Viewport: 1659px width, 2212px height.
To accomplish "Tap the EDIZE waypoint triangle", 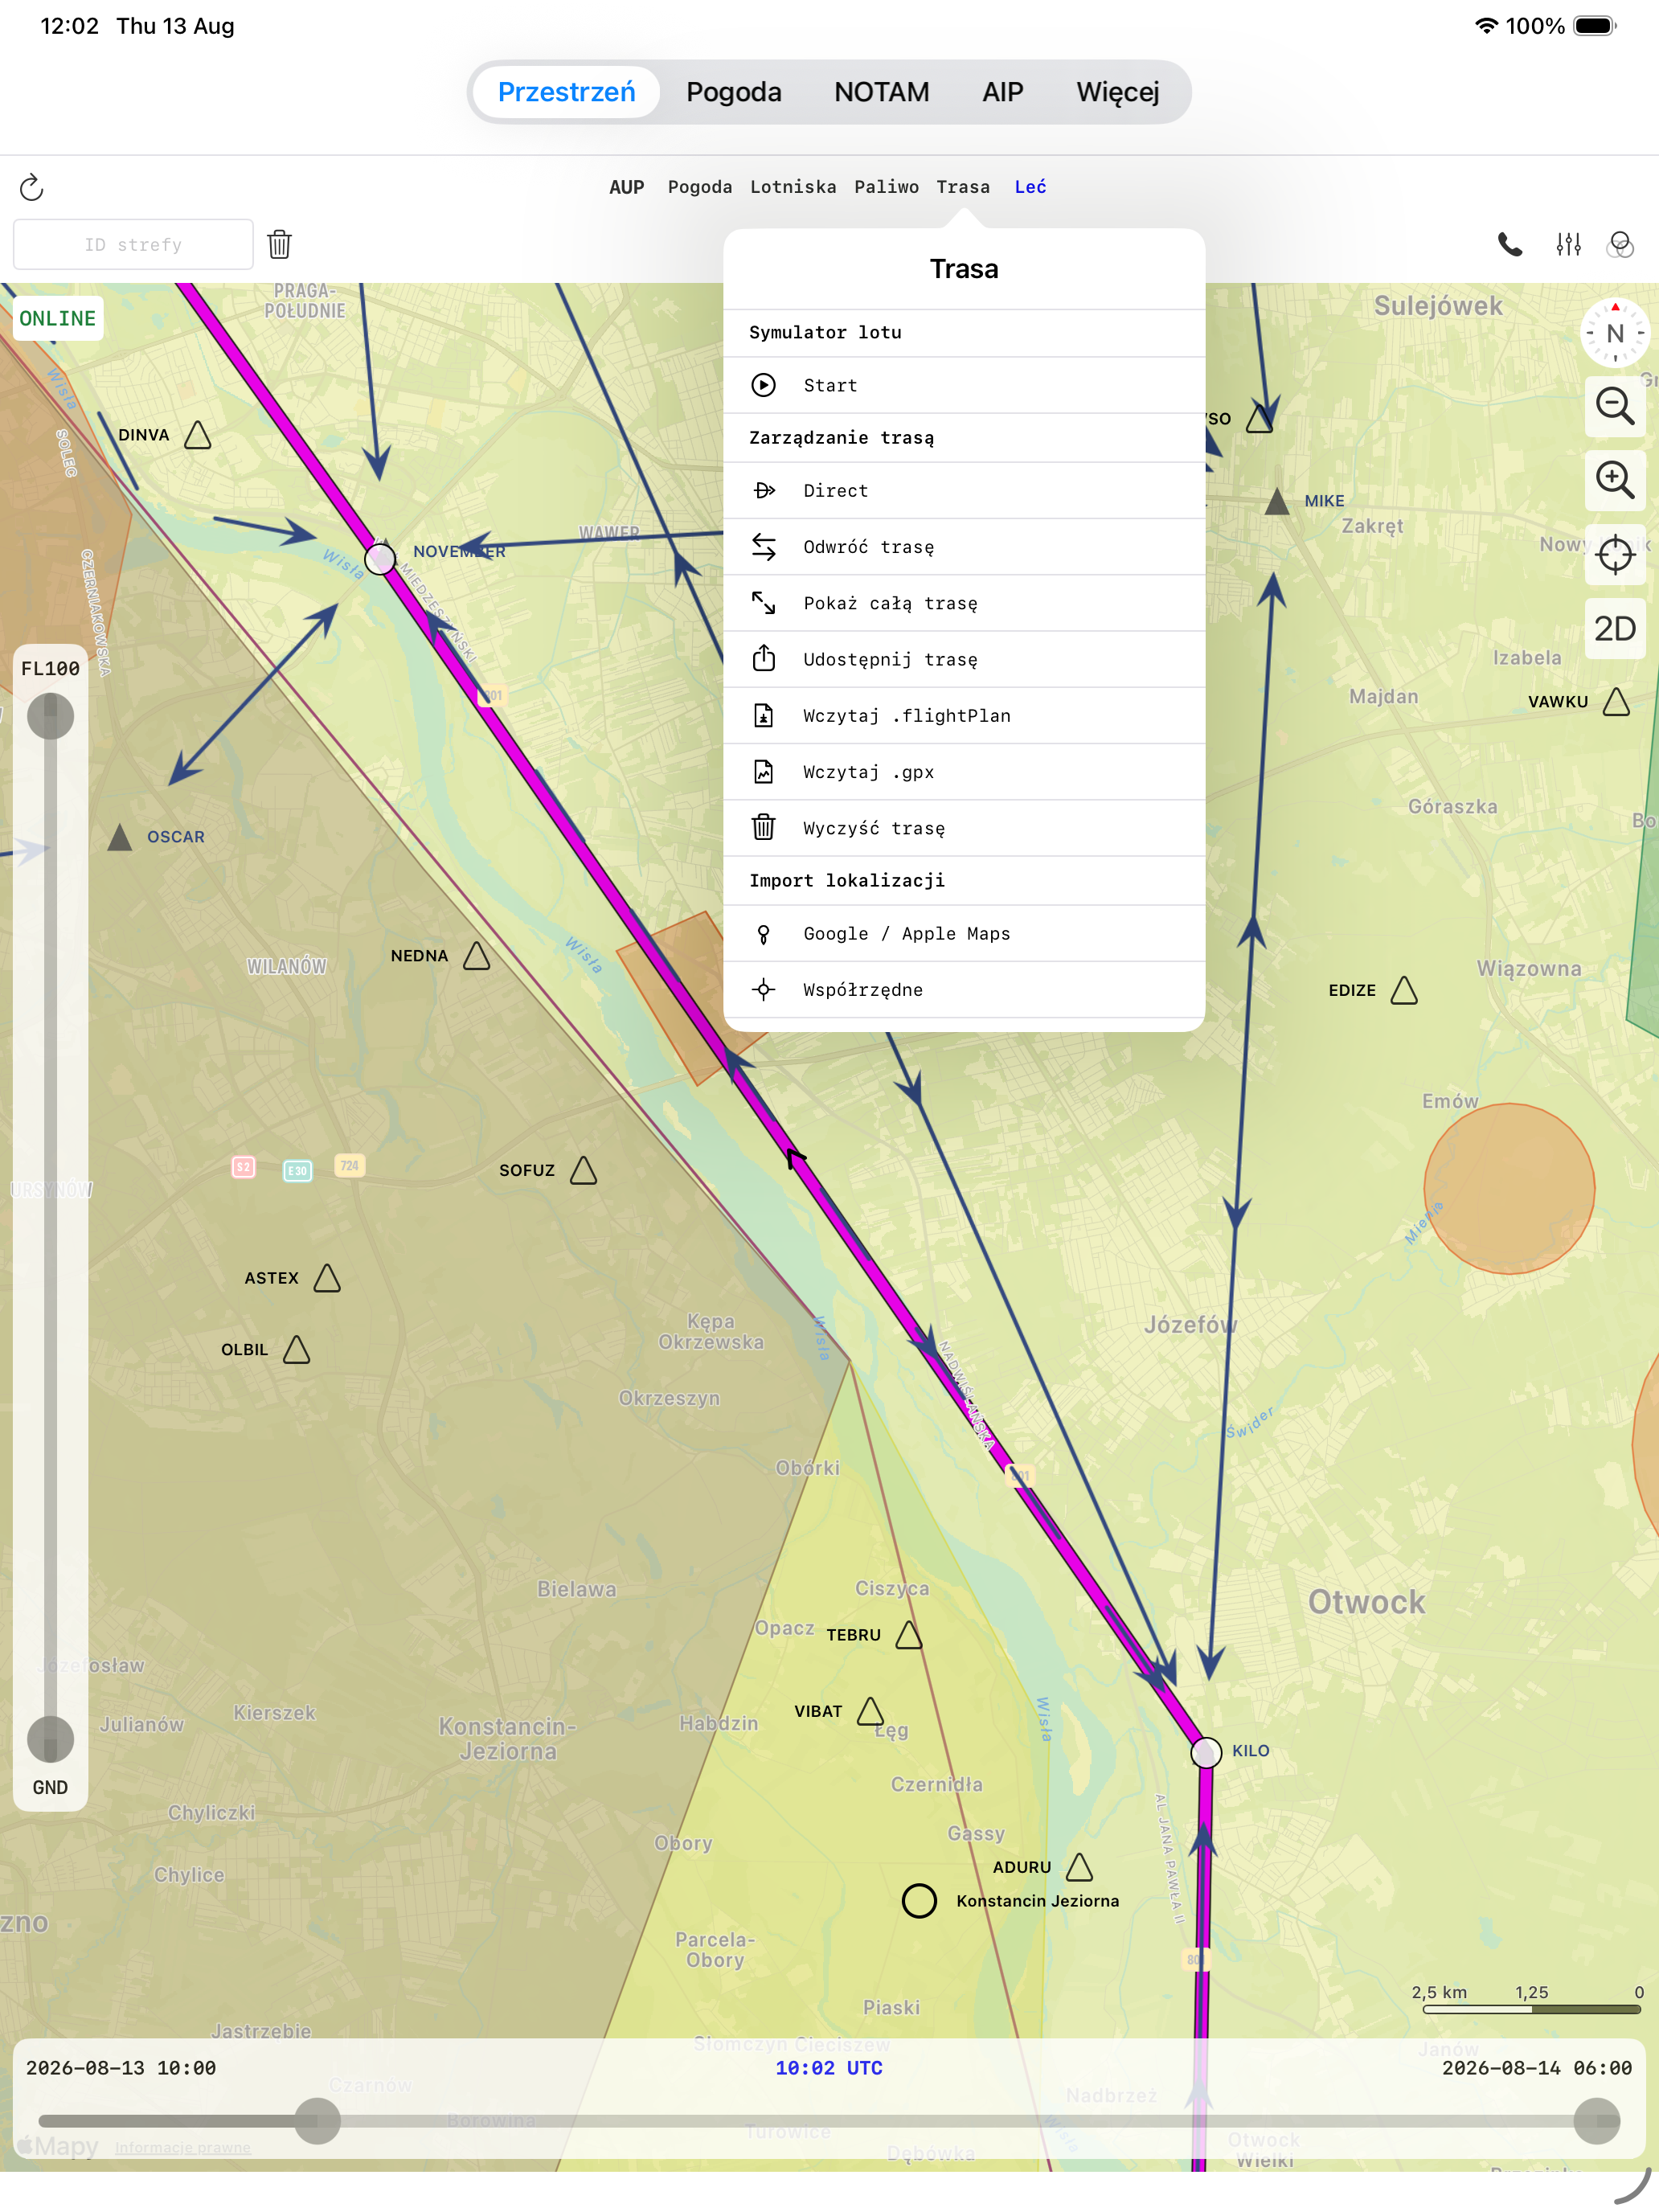I will [1404, 990].
